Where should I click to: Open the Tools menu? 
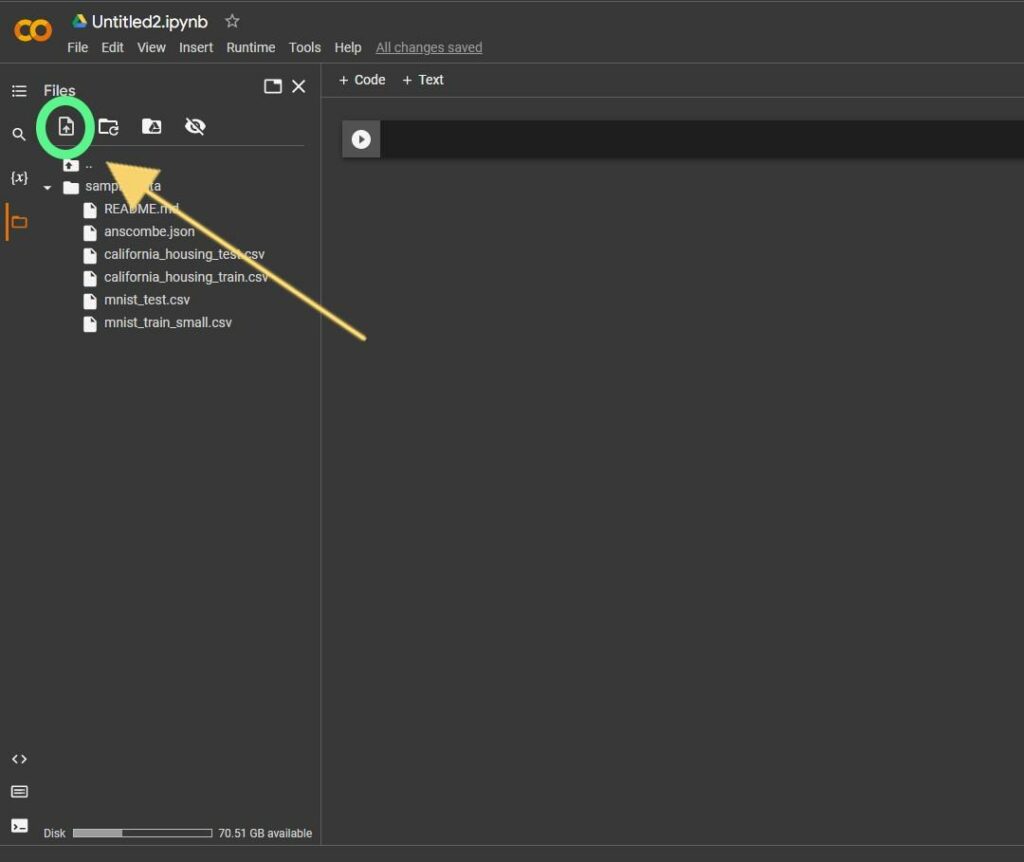305,48
